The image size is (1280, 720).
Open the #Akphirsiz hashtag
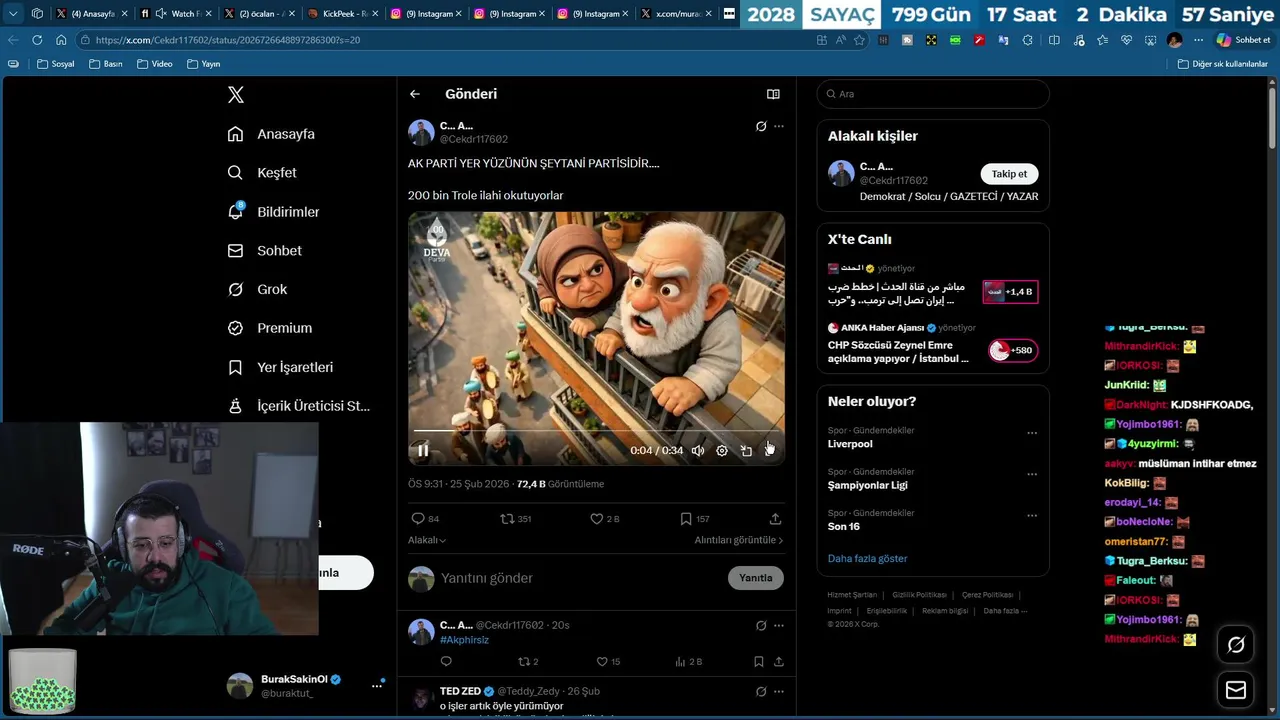pos(464,640)
